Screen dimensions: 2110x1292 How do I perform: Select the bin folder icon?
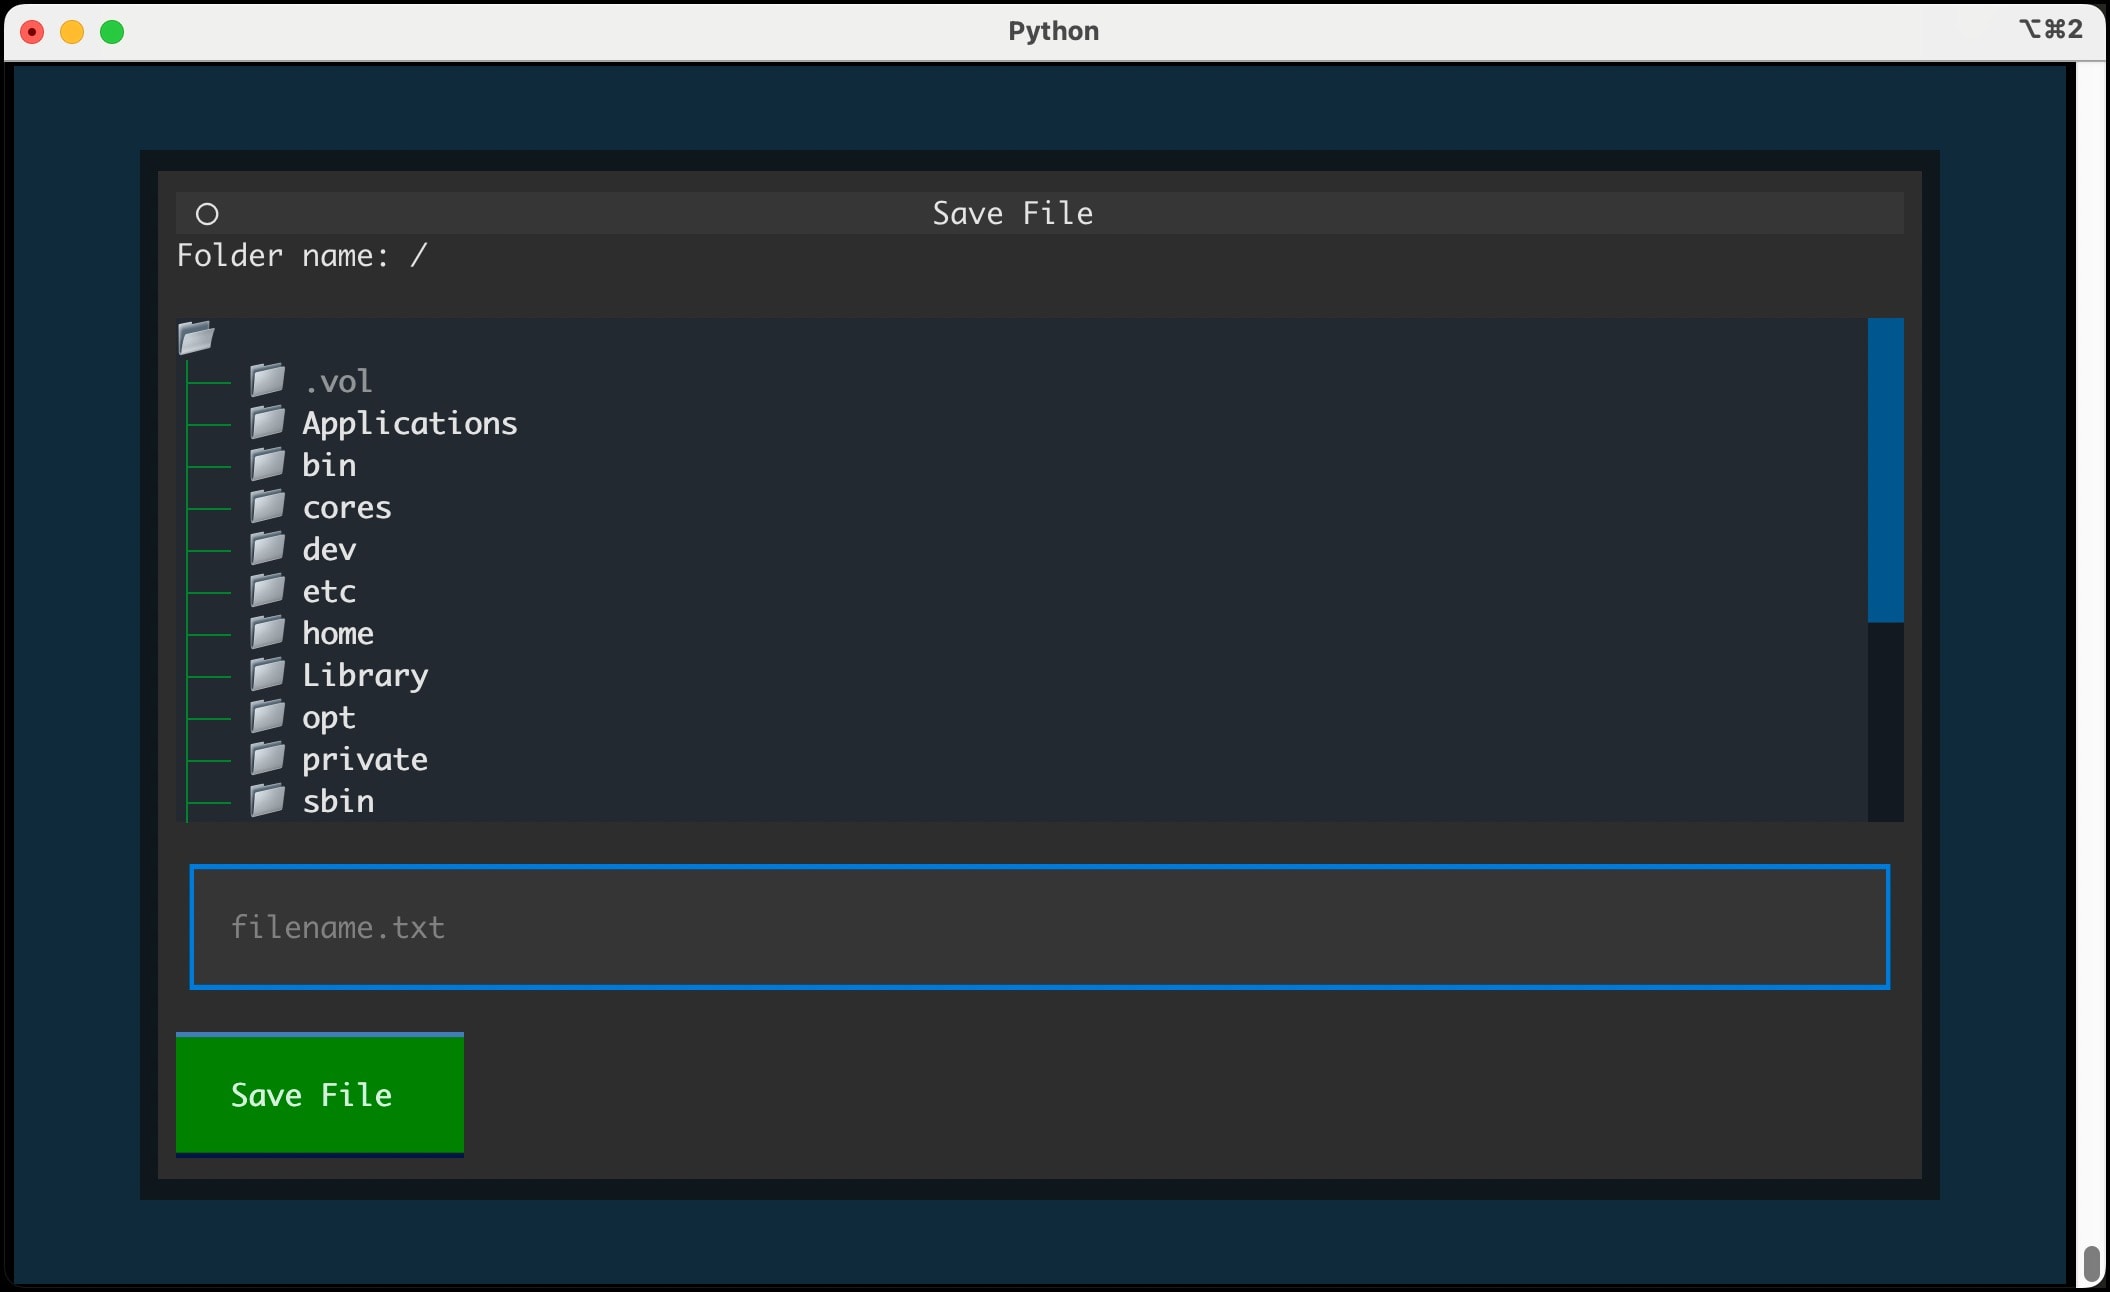268,464
